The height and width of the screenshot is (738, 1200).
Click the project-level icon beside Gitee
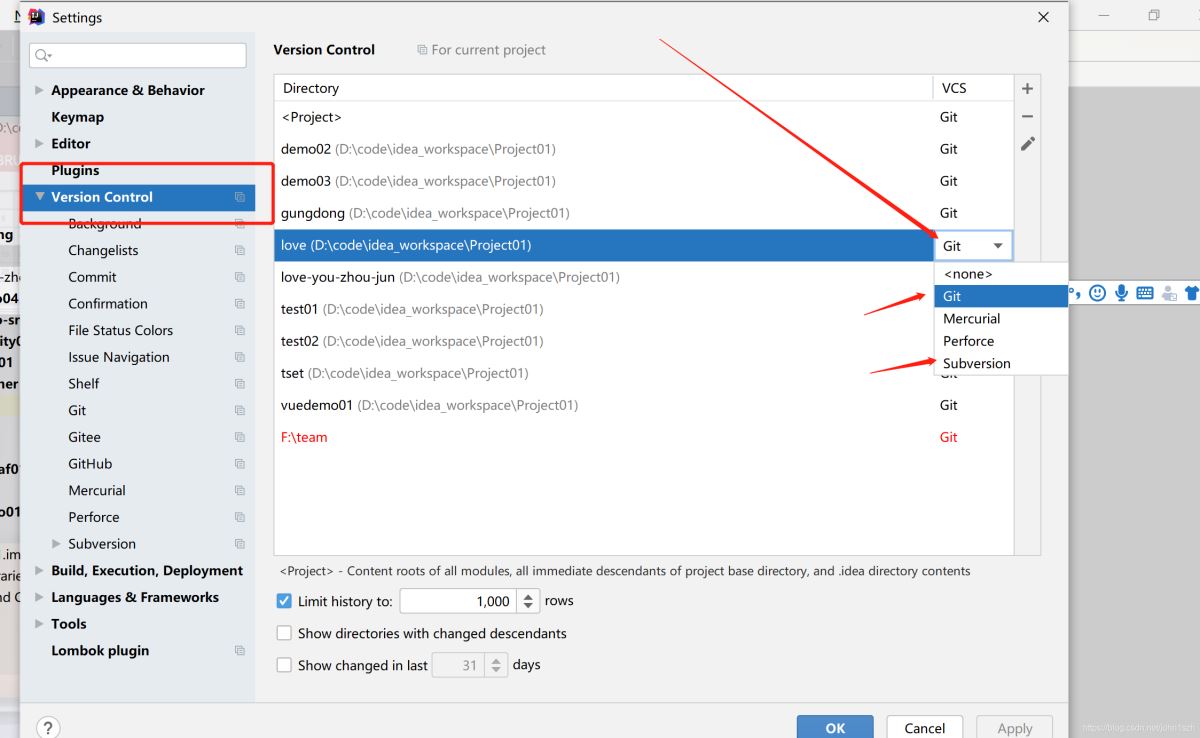pyautogui.click(x=240, y=437)
